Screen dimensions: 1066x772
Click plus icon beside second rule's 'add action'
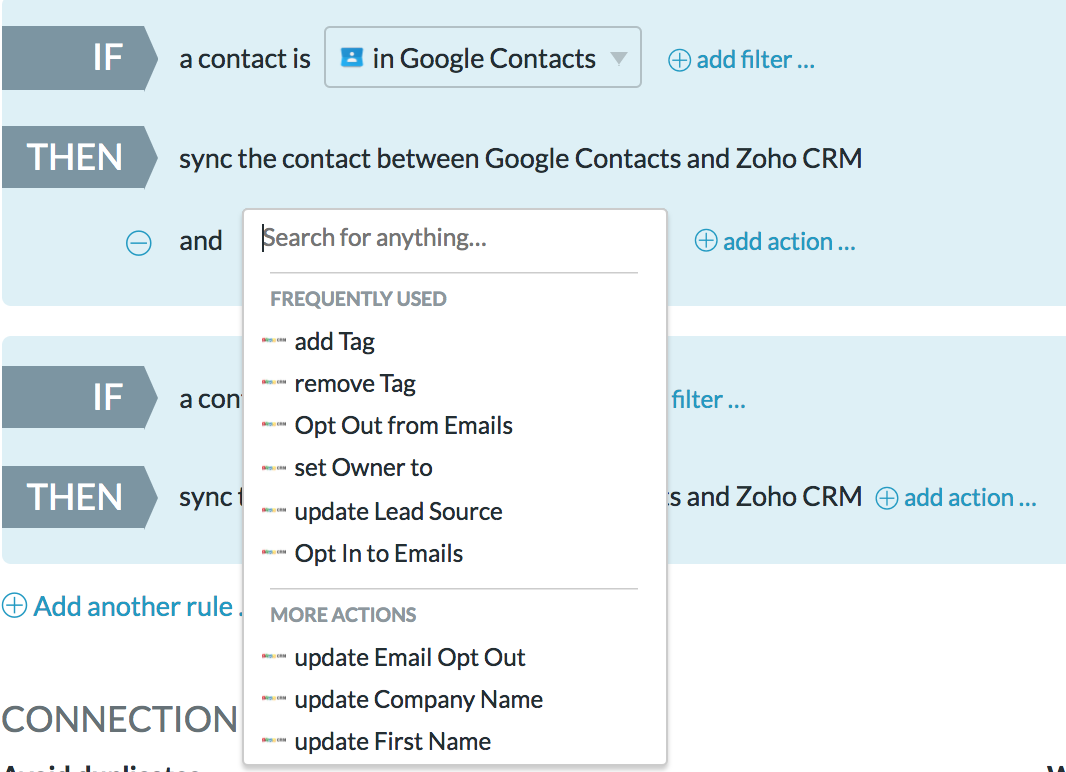pyautogui.click(x=887, y=498)
